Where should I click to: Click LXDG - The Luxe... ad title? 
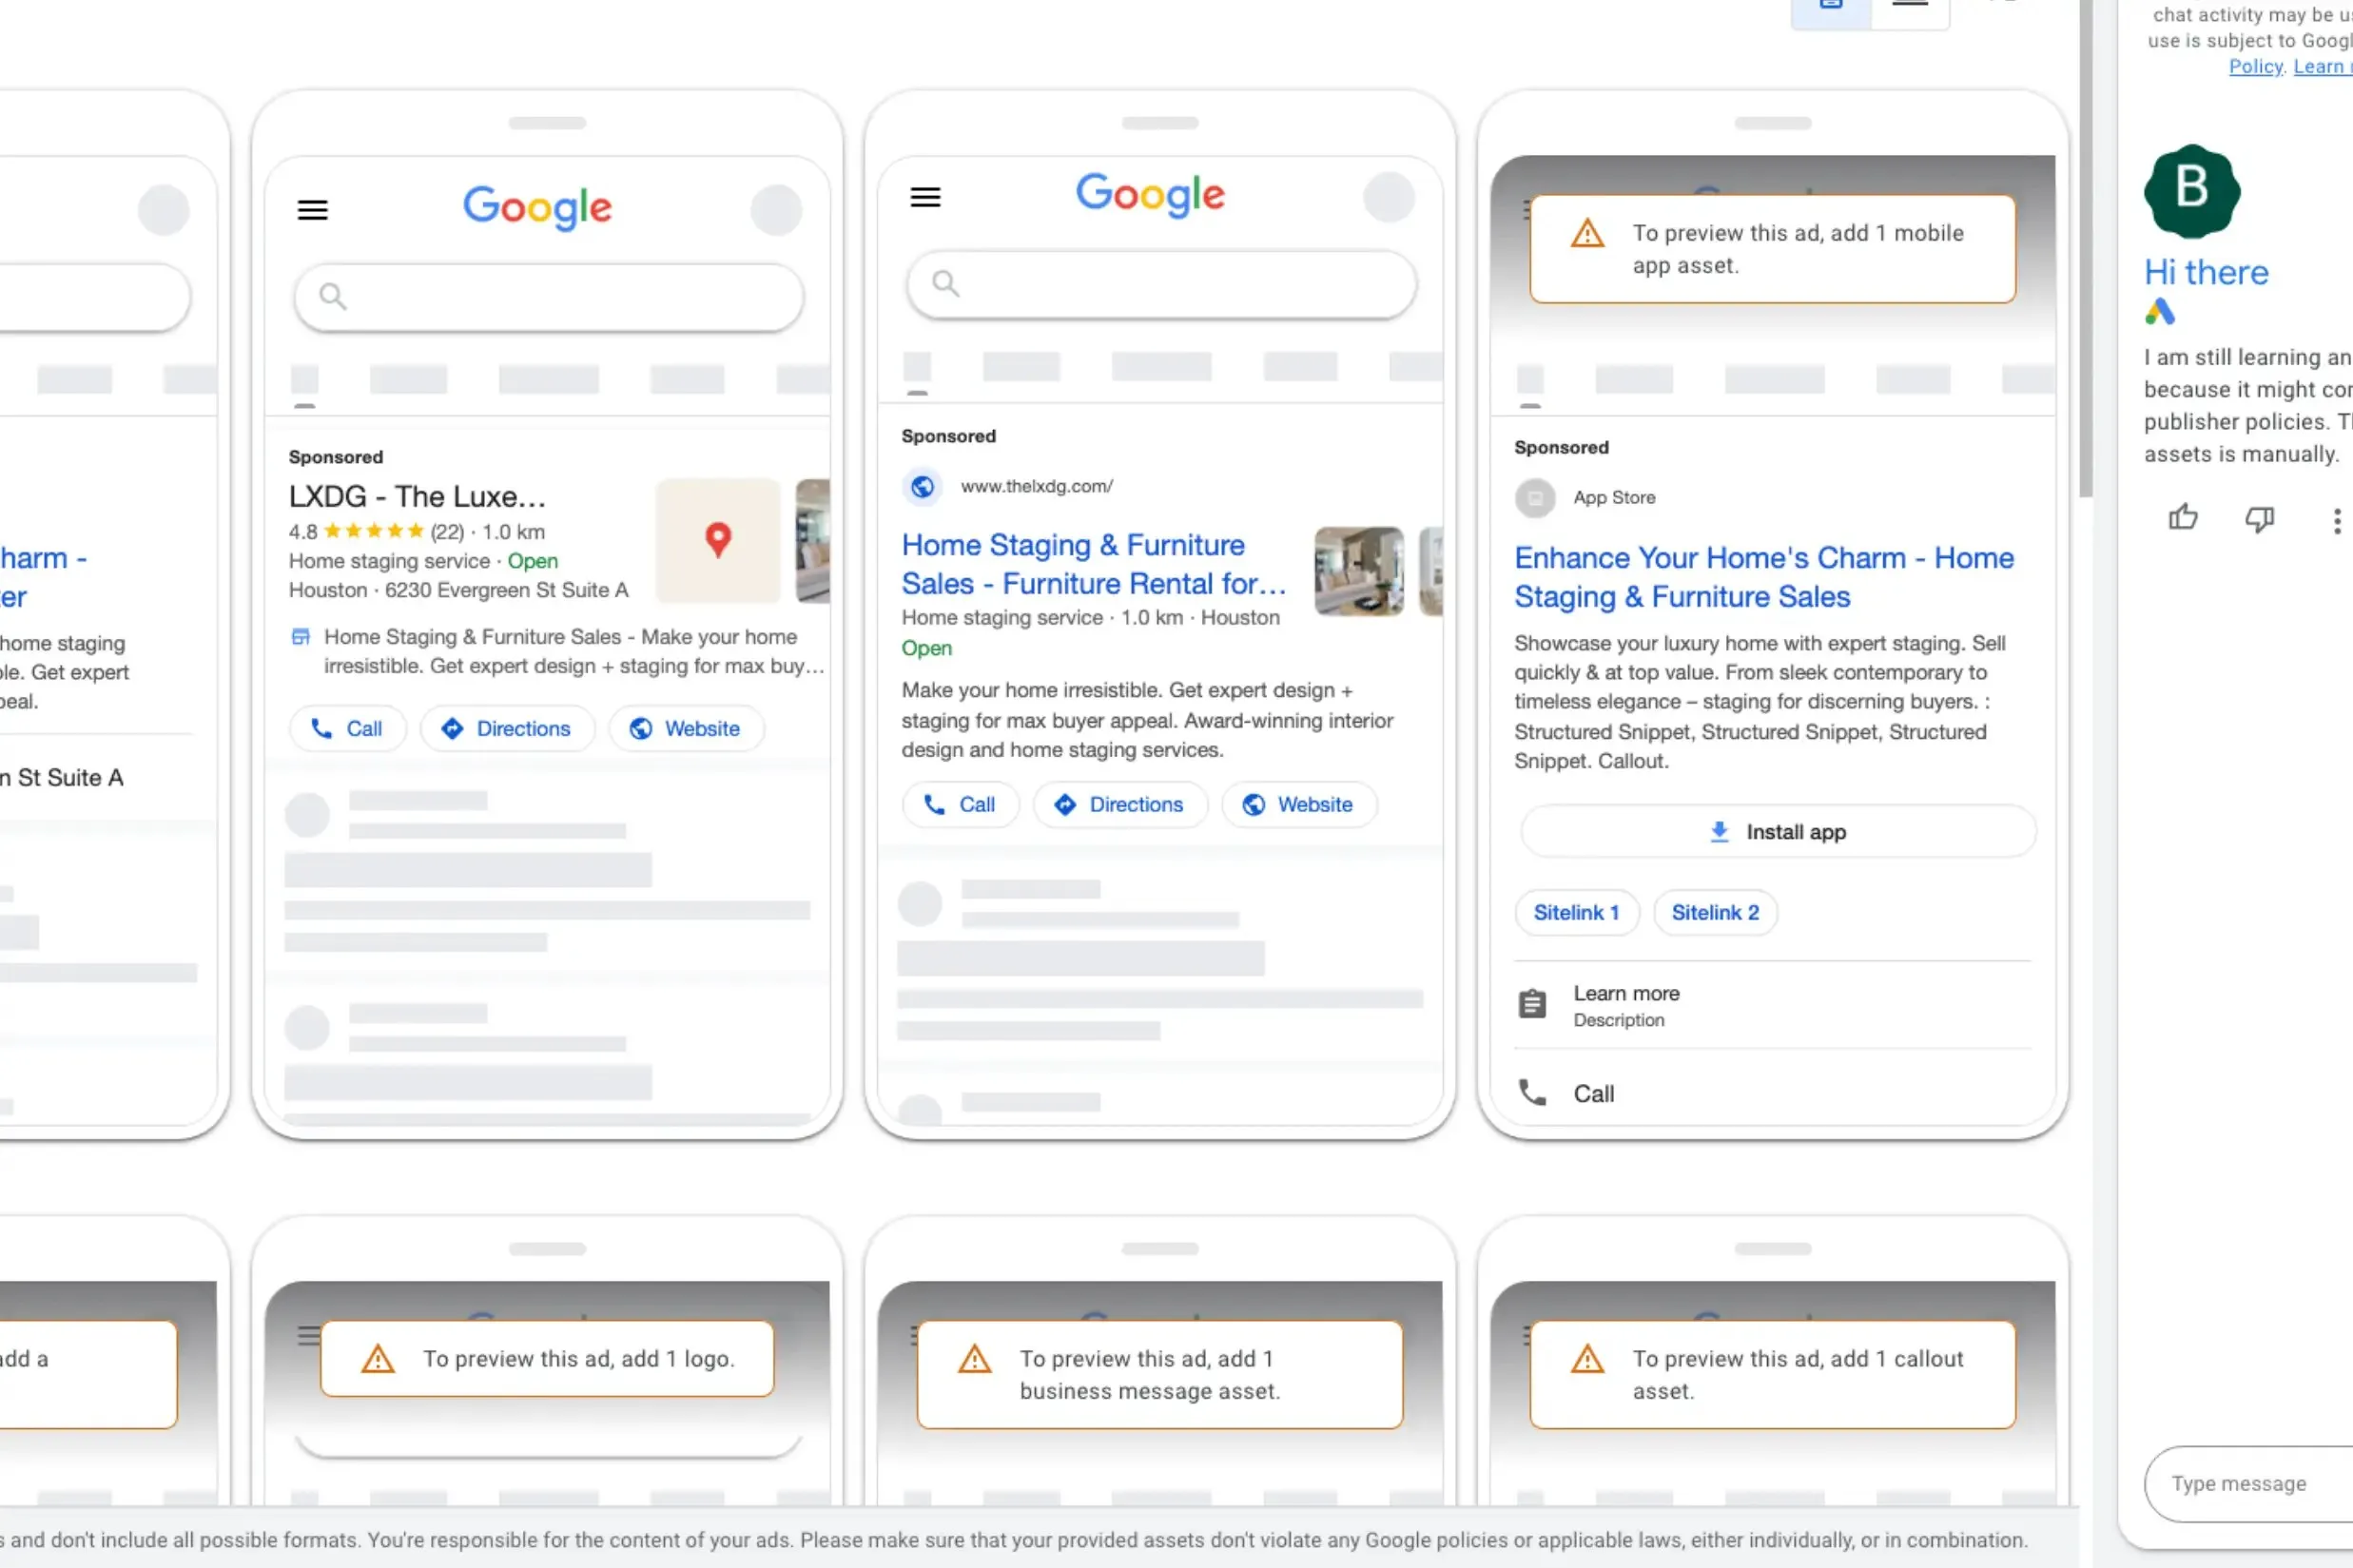[x=417, y=497]
